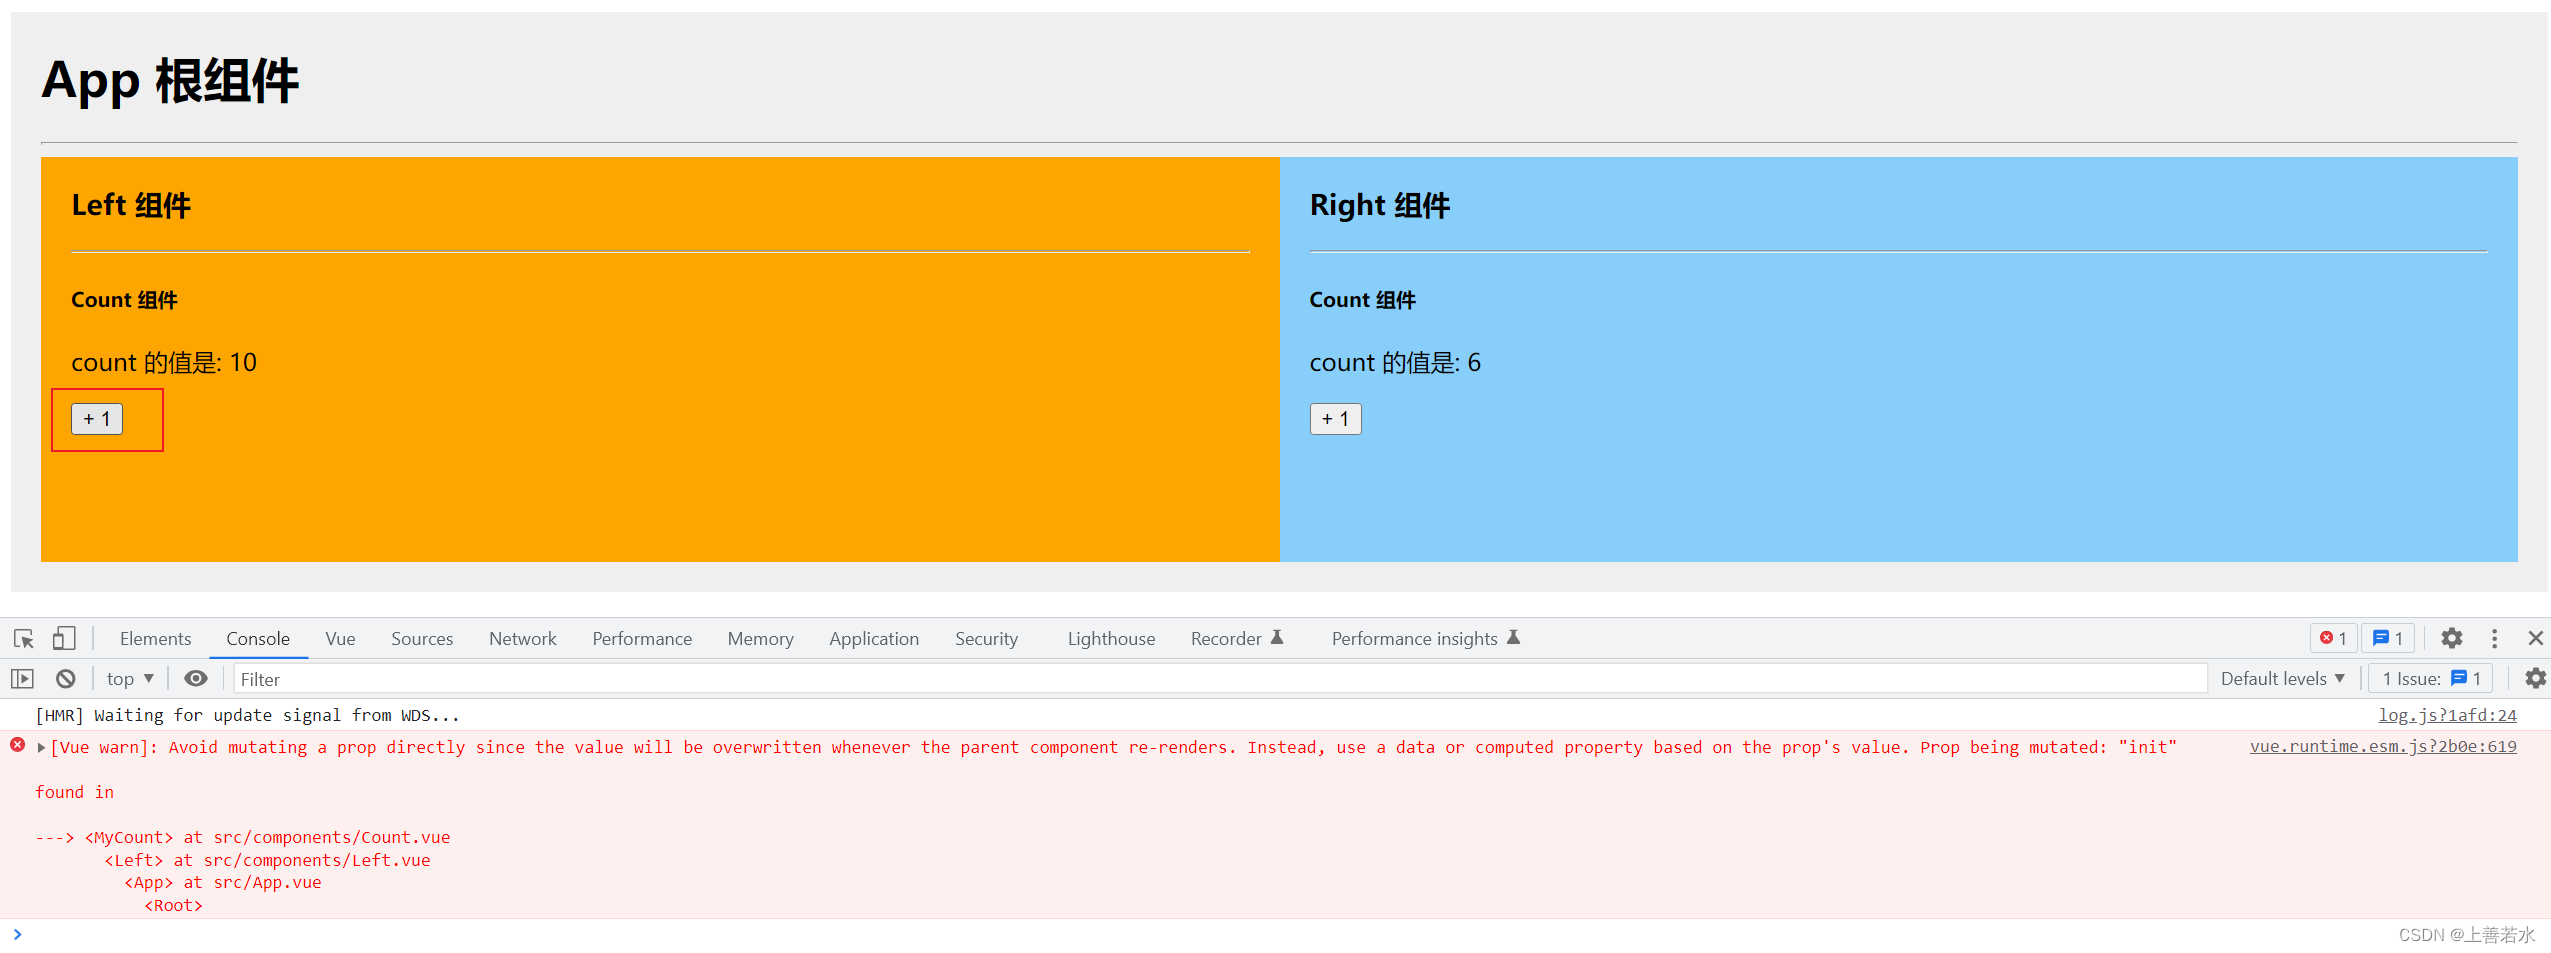The image size is (2551, 953).
Task: Open the vue.runtime.esm.js source link
Action: point(2382,747)
